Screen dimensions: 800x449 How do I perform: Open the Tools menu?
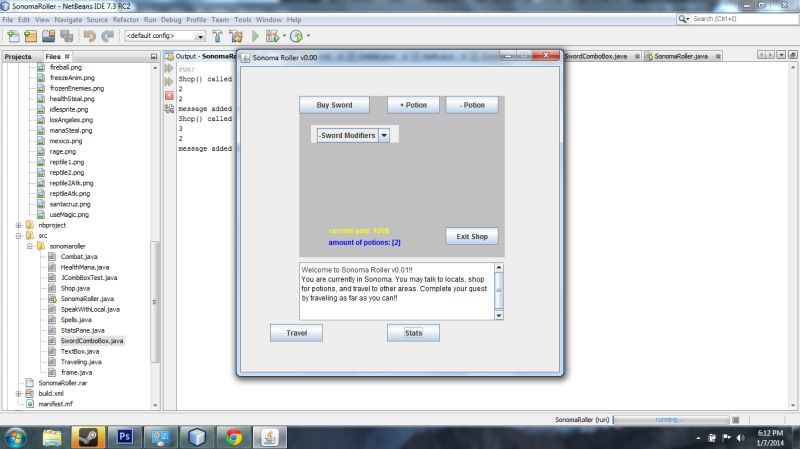tap(243, 20)
